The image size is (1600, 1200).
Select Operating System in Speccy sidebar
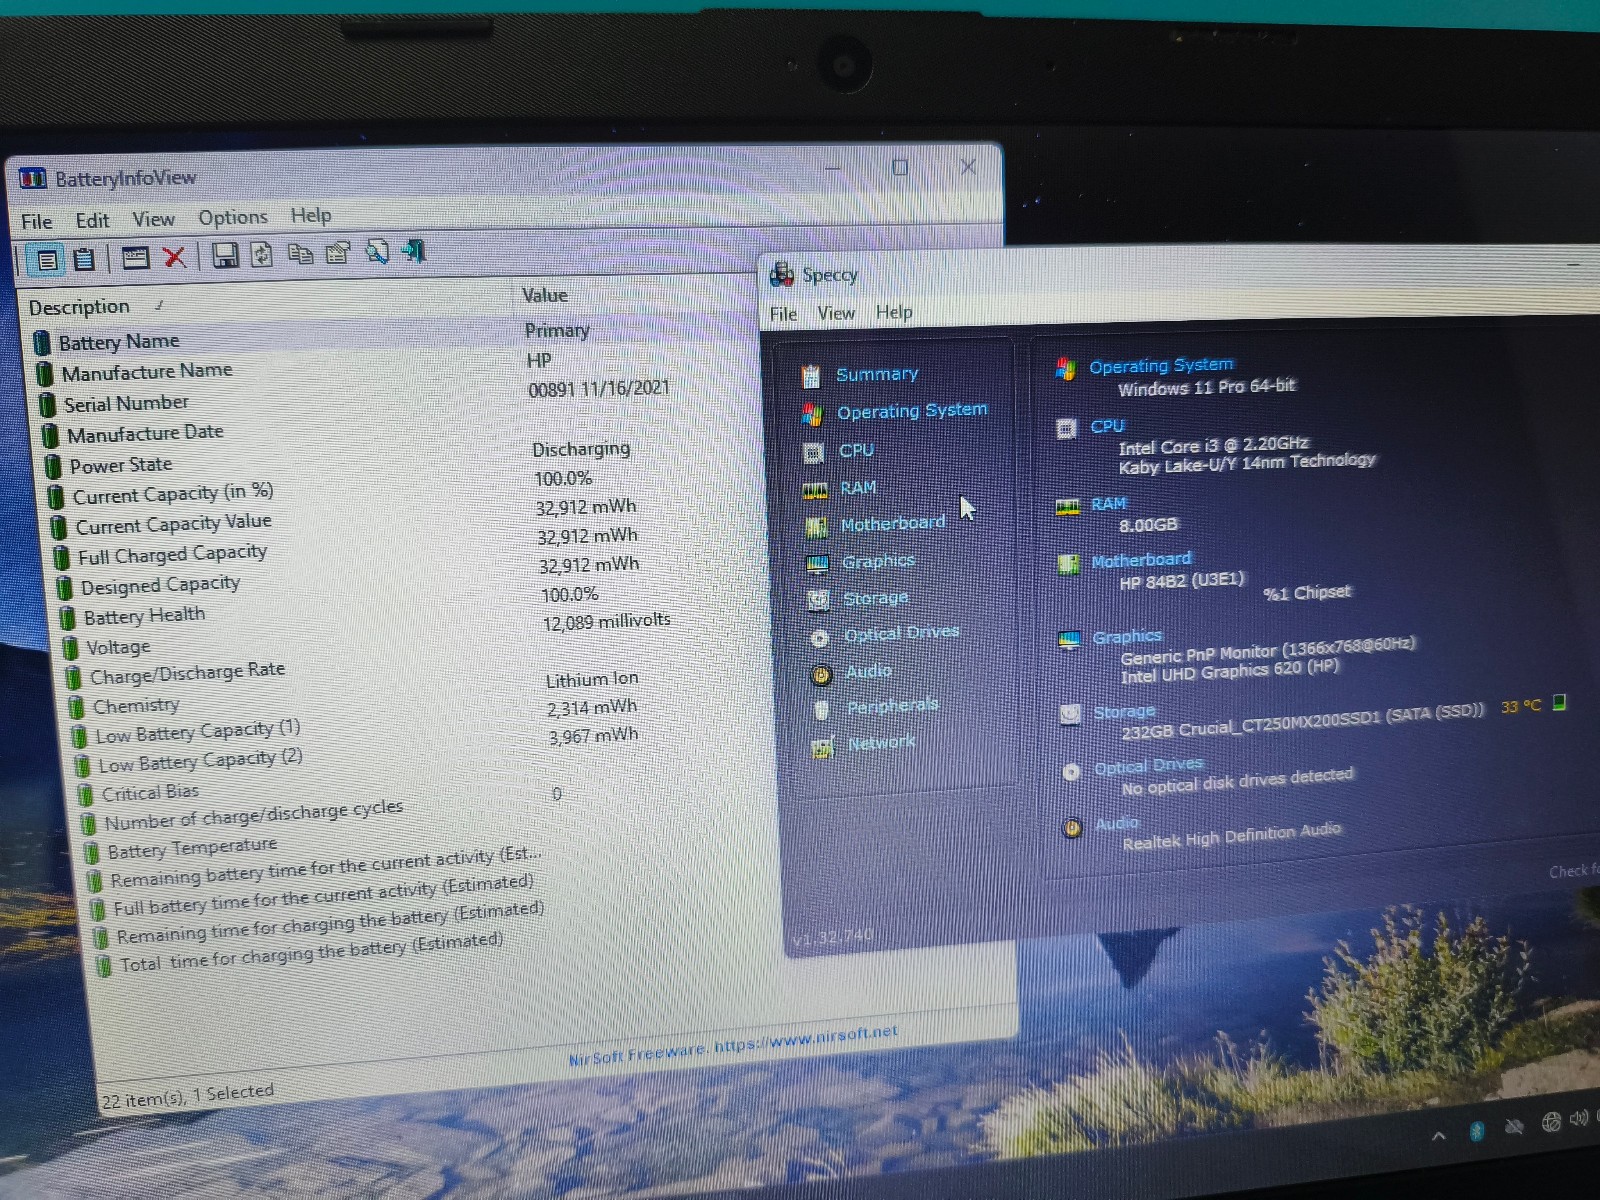(x=912, y=411)
